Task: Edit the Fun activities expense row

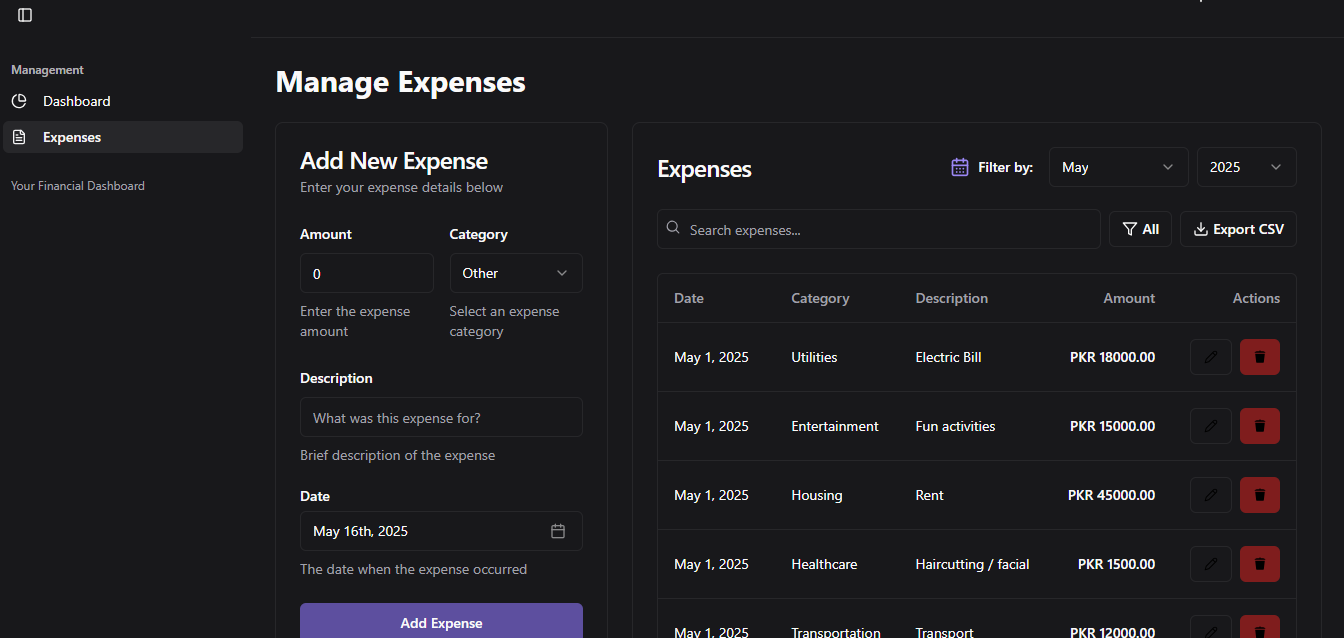Action: (1210, 426)
